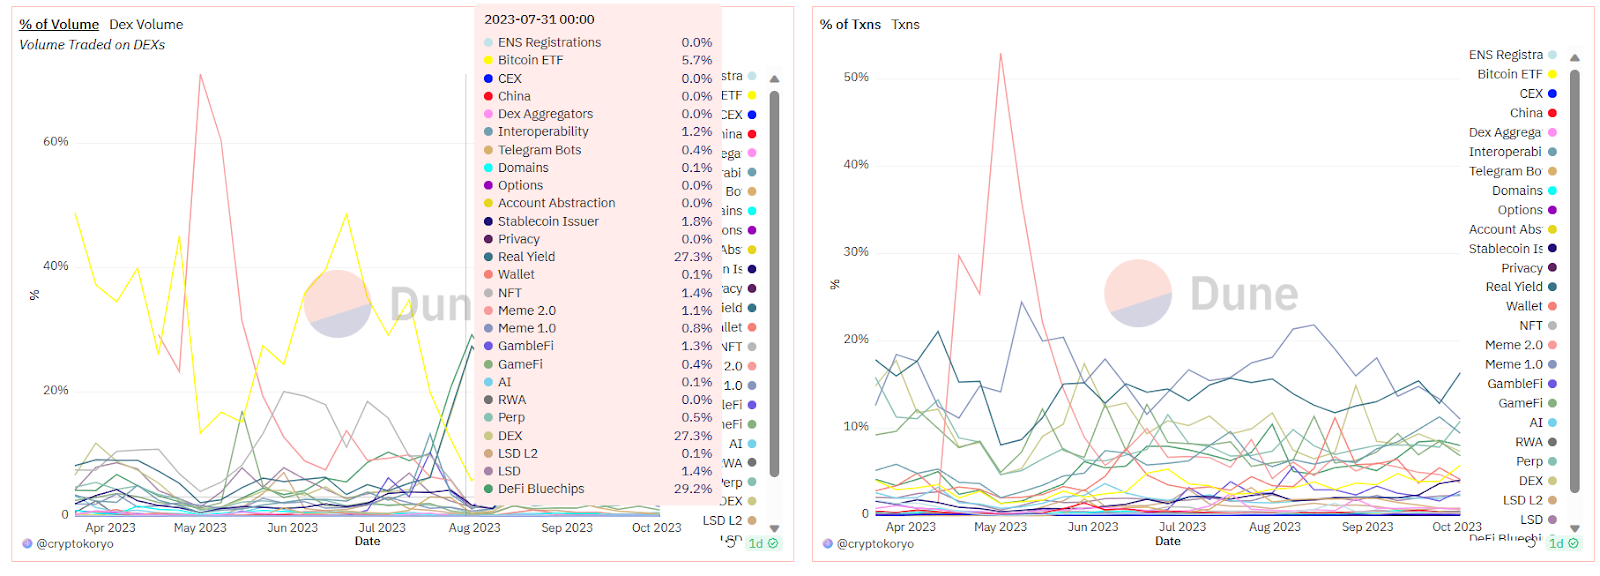This screenshot has height=576, width=1600.
Task: Click the Stablecoin Issuer tooltip row
Action: pos(598,221)
